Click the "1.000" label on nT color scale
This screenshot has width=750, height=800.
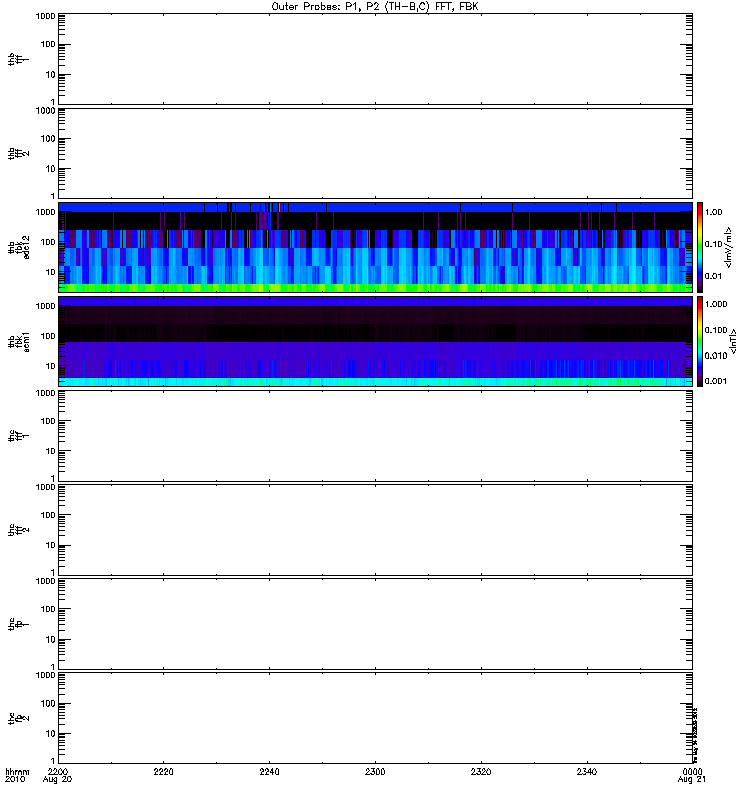[x=716, y=304]
